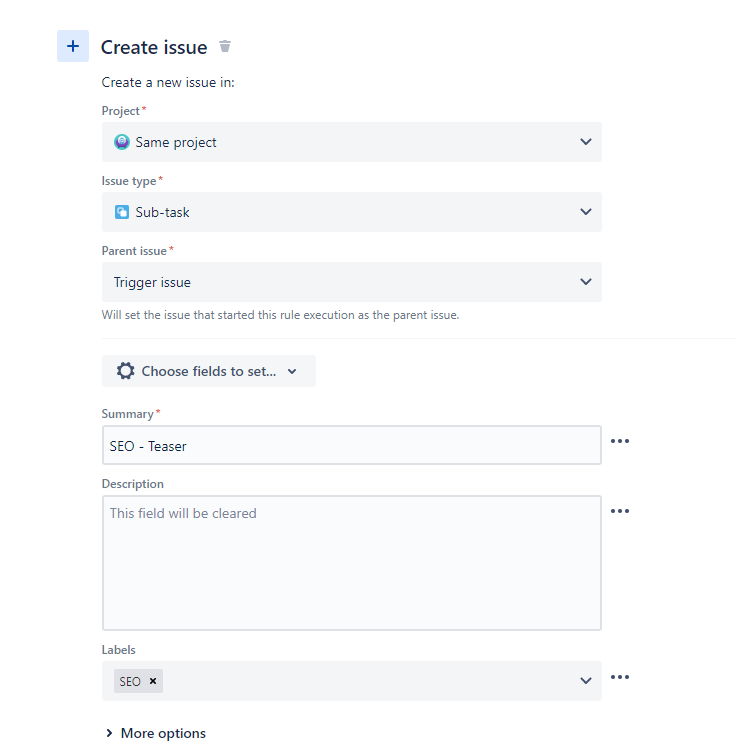Click the blue plus Create issue icon
The height and width of the screenshot is (746, 743).
73,46
